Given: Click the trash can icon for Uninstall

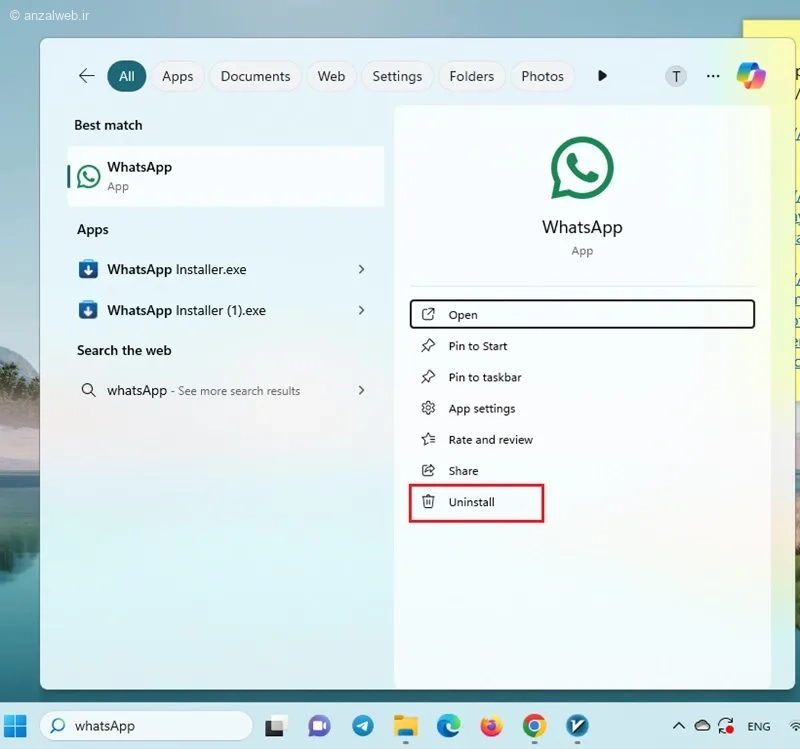Looking at the screenshot, I should (x=428, y=502).
